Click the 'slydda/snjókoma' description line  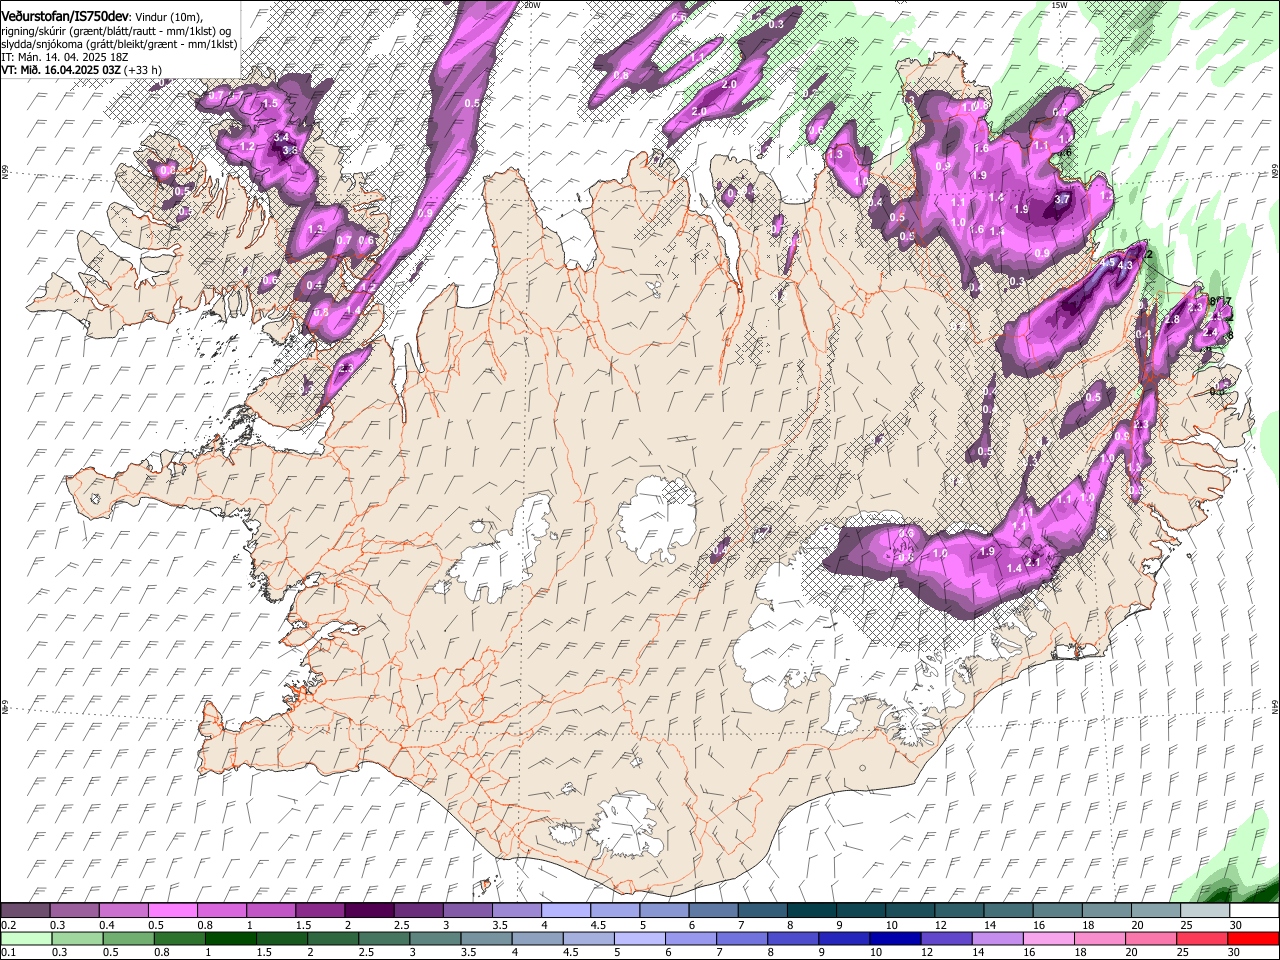click(x=119, y=44)
